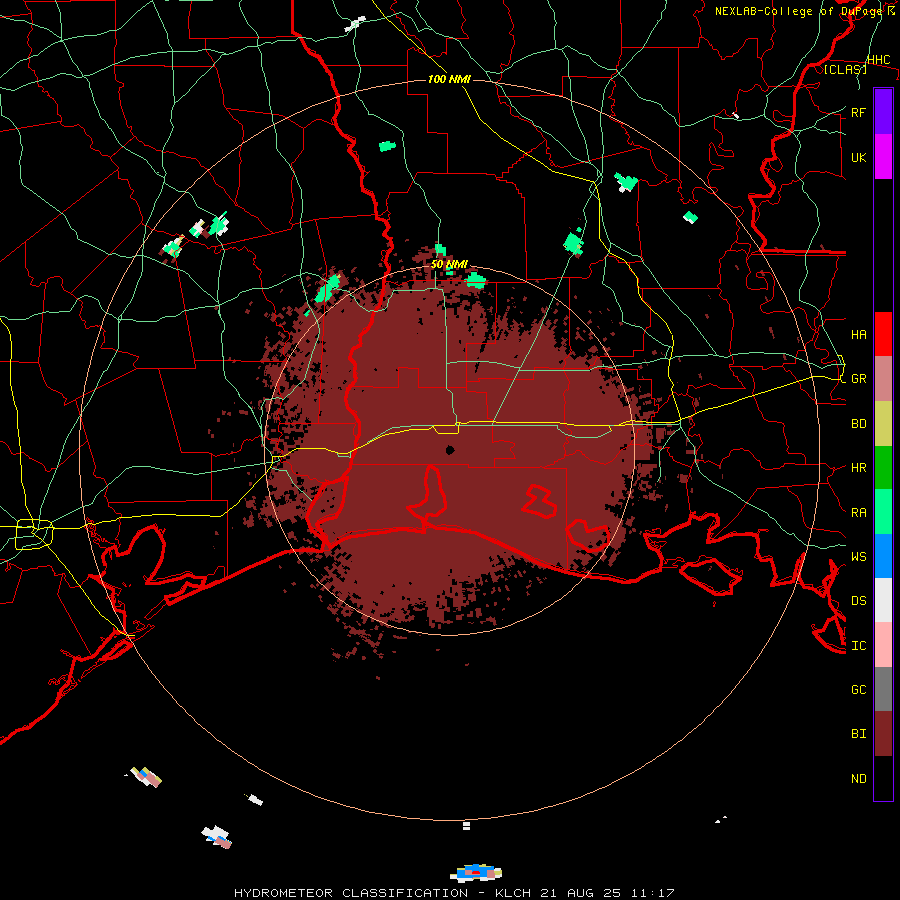This screenshot has width=900, height=900.
Task: Click the HA legend label
Action: point(858,334)
